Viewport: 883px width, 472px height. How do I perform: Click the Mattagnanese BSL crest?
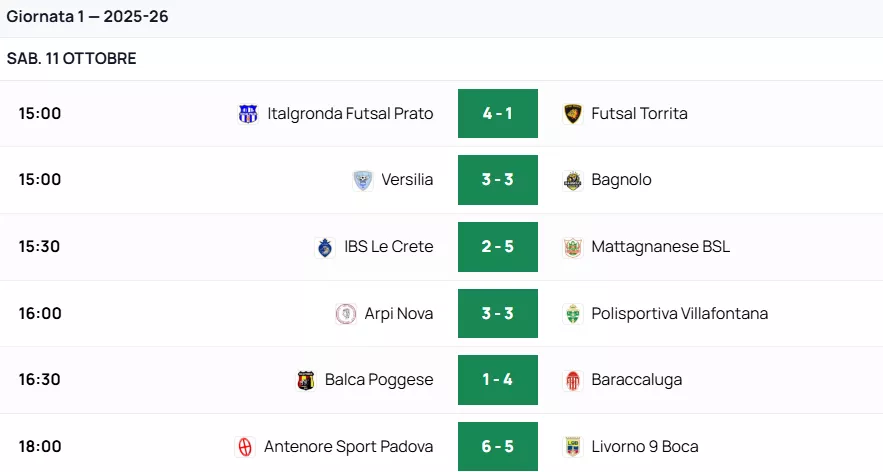[x=573, y=247]
